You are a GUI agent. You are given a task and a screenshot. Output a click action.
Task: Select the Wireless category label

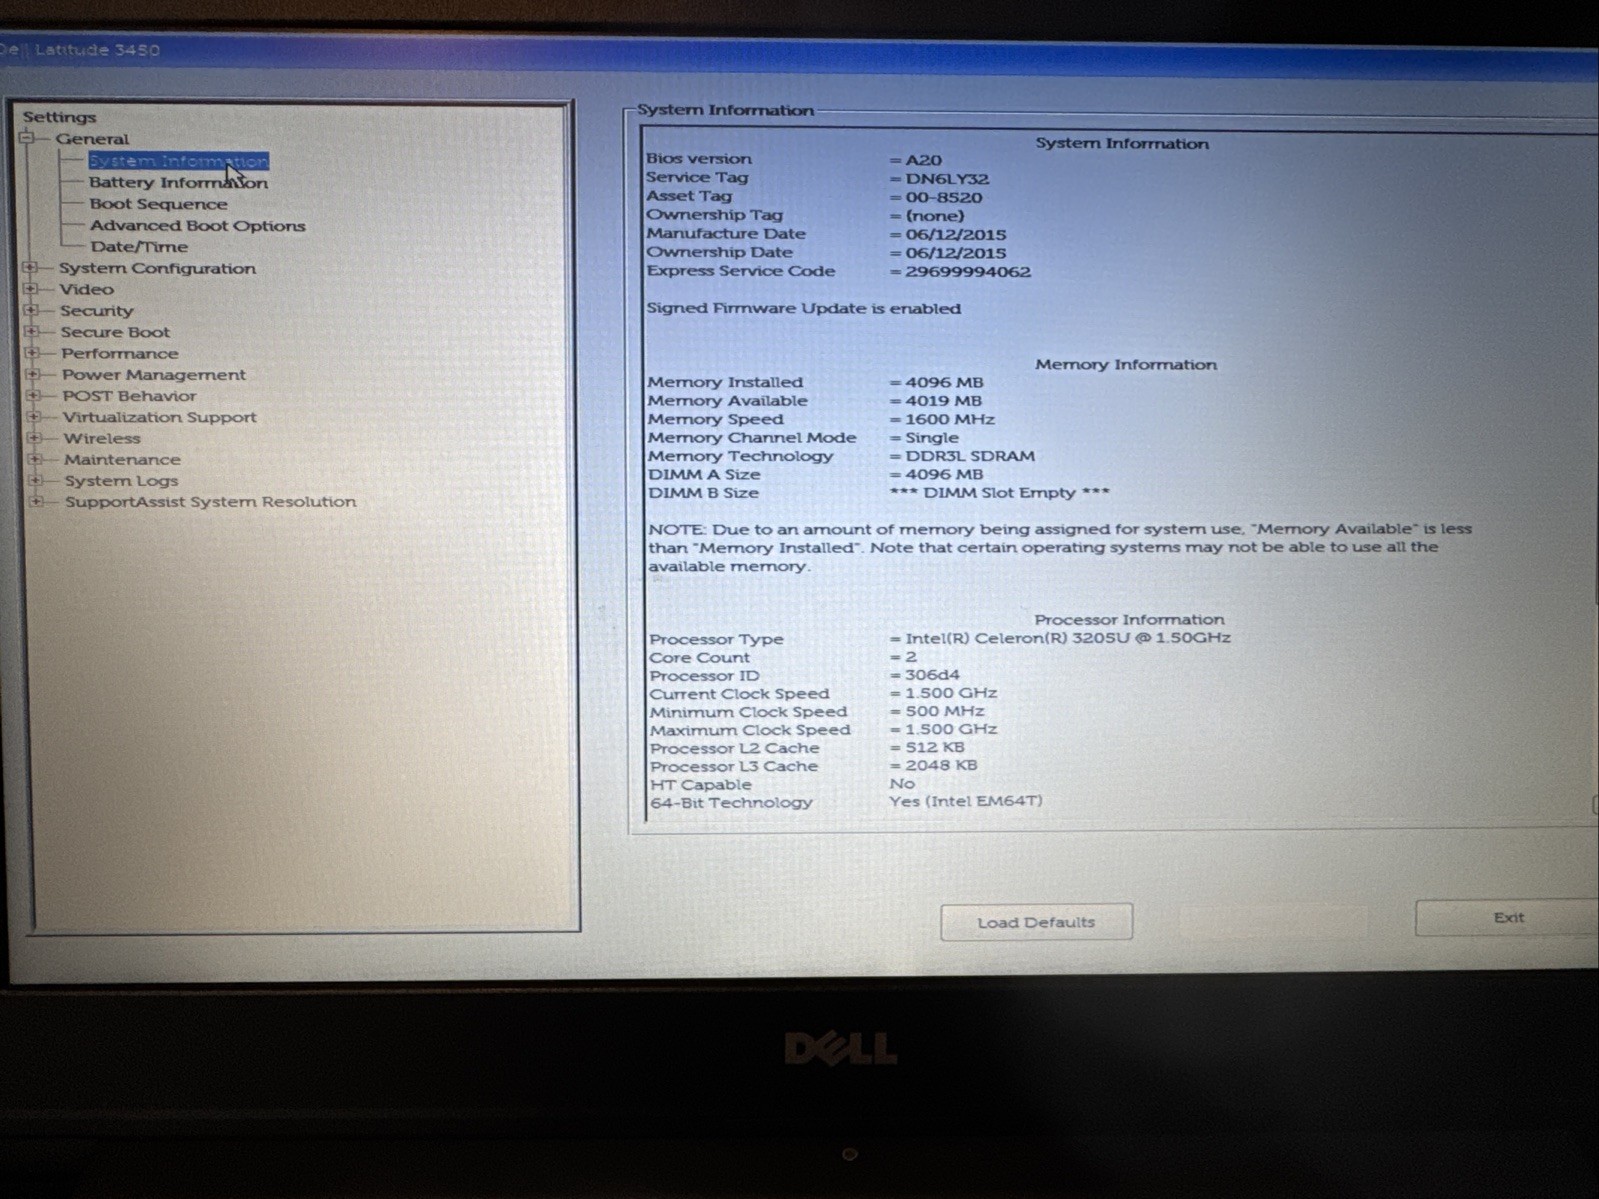pos(102,438)
